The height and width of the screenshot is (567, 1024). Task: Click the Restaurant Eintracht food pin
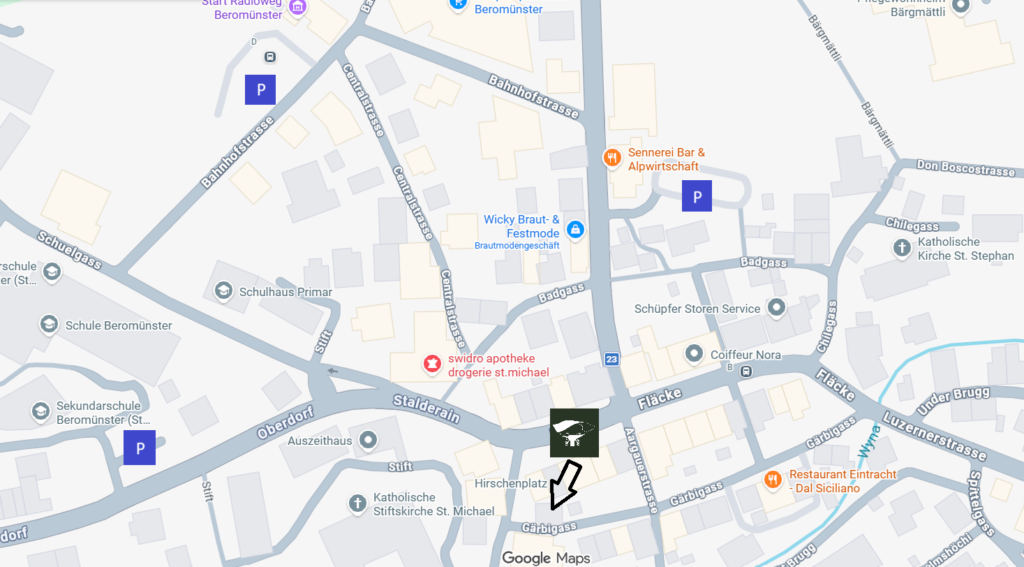tap(773, 480)
